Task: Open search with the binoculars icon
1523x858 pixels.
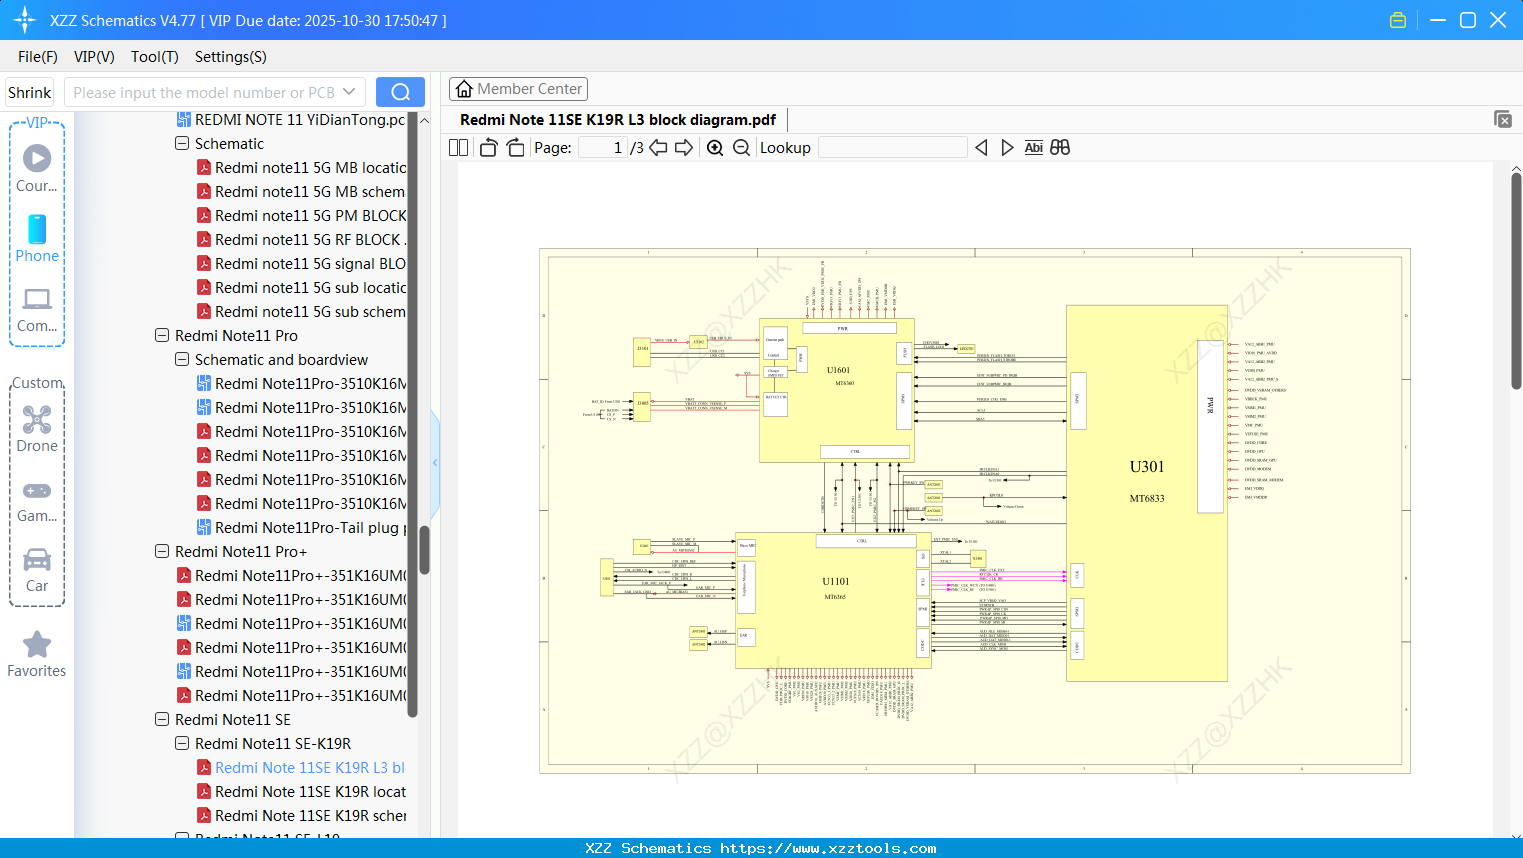Action: point(1059,147)
